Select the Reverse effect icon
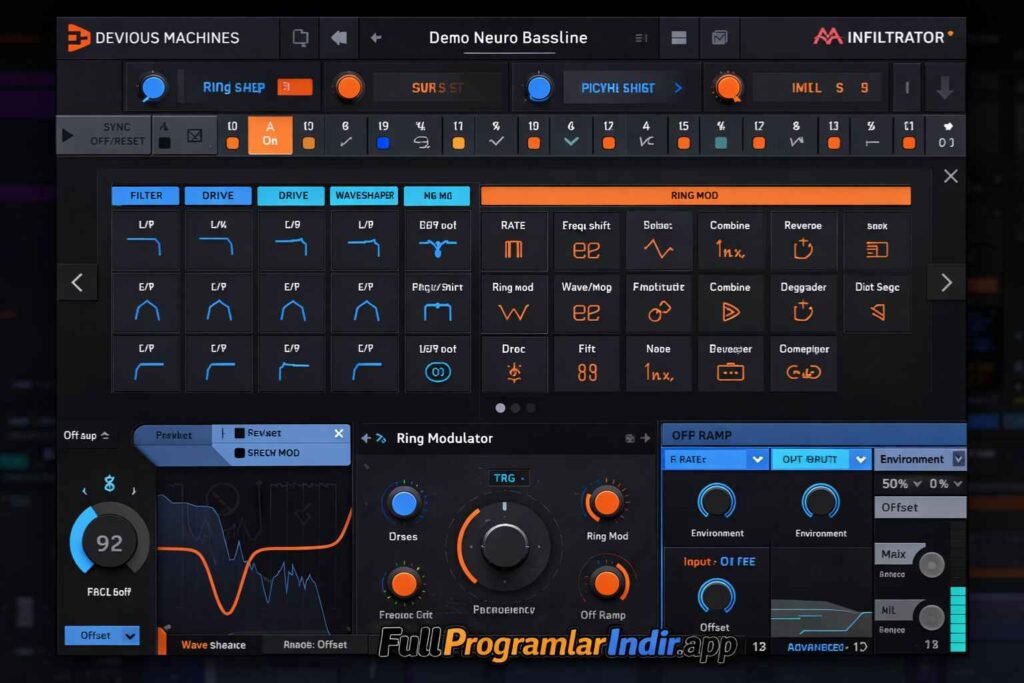The width and height of the screenshot is (1024, 683). (x=804, y=240)
